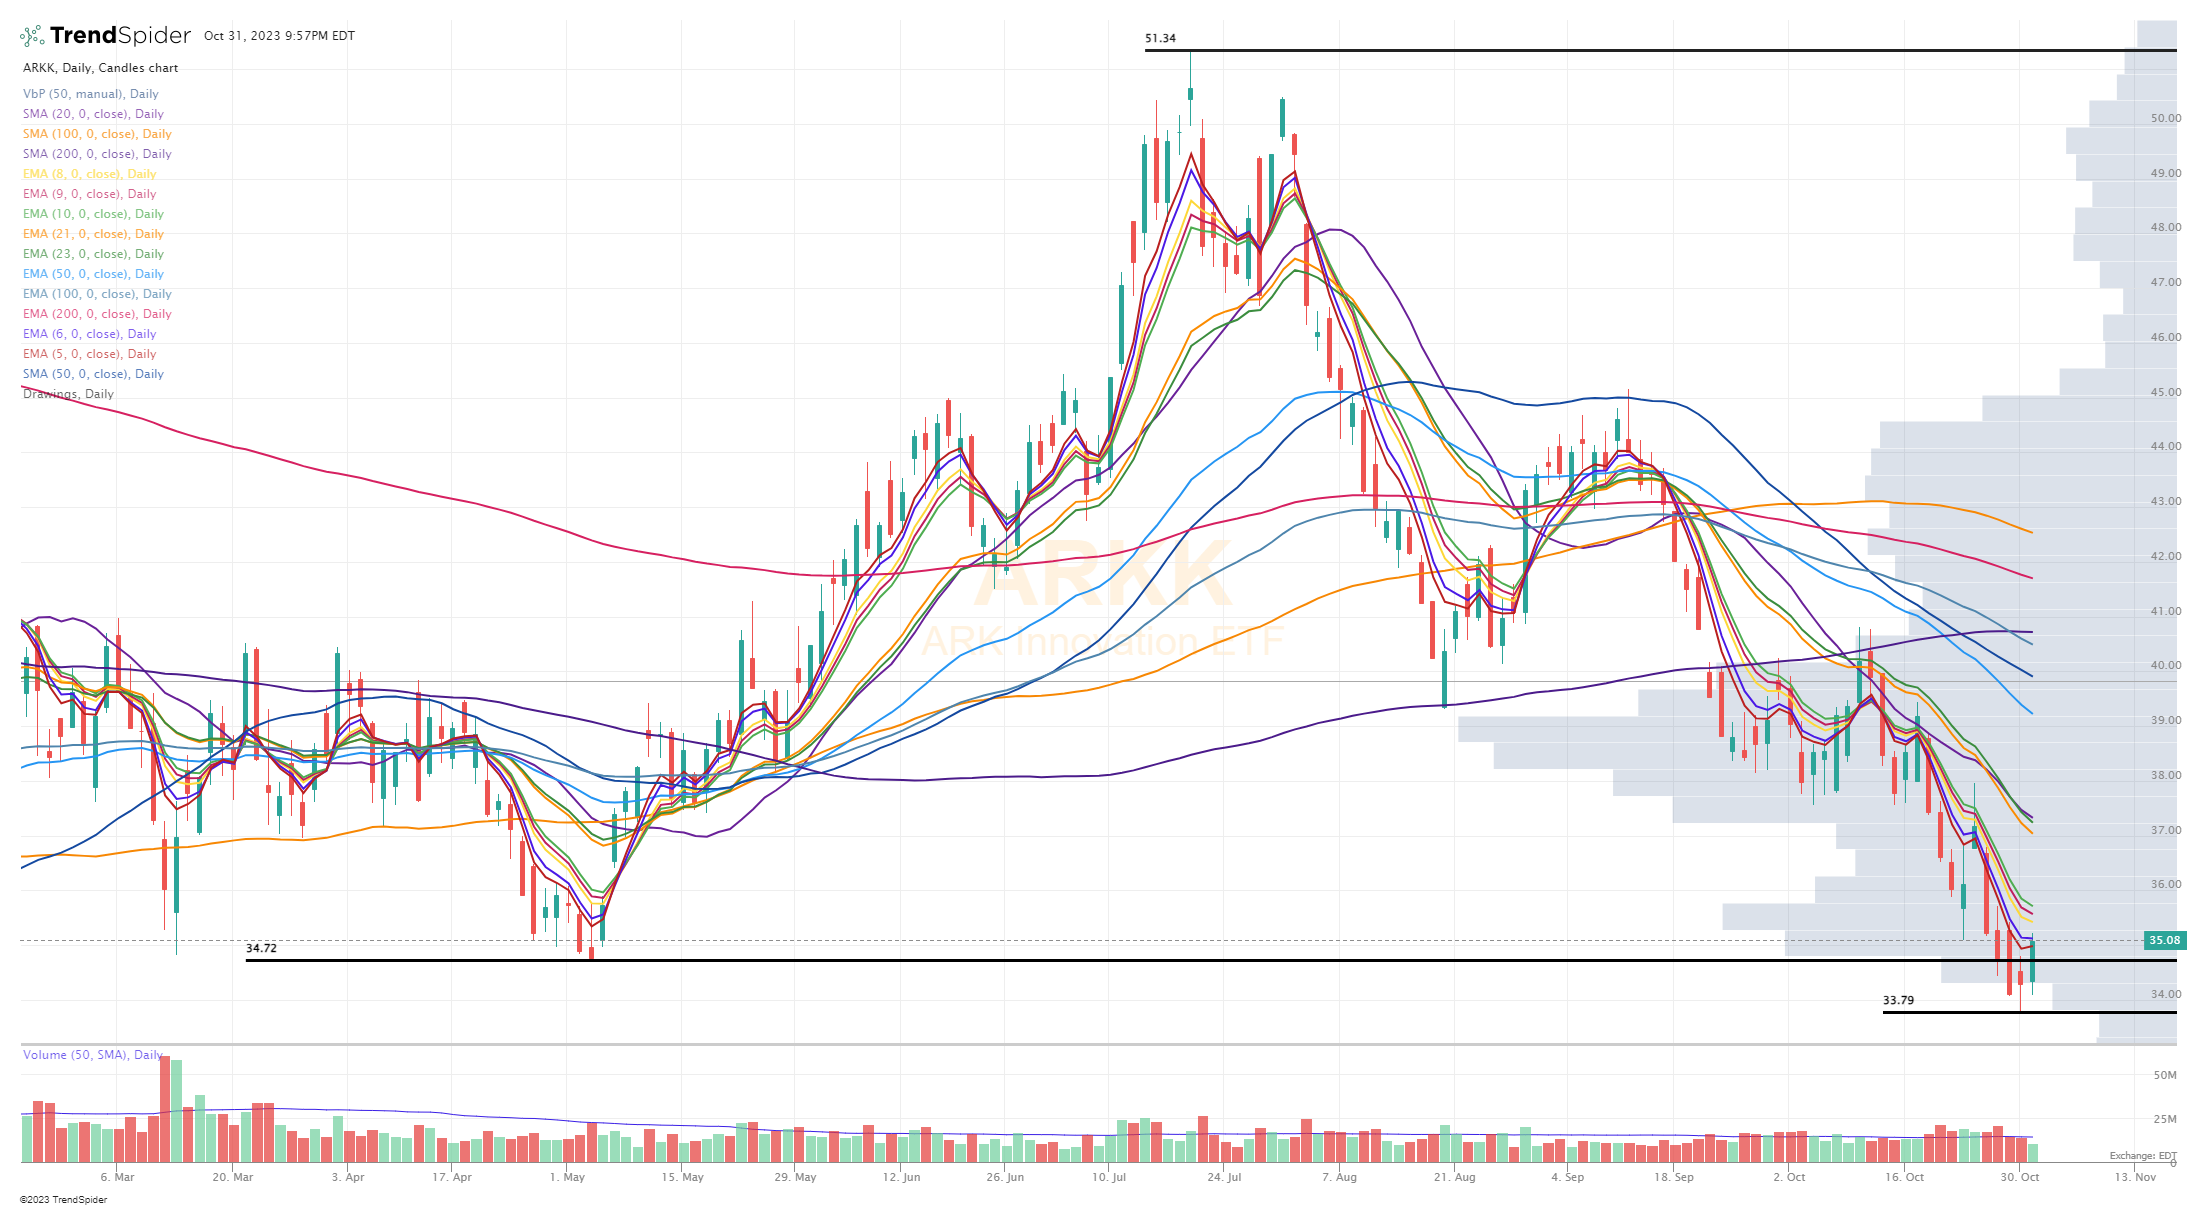The width and height of the screenshot is (2207, 1209).
Task: Click the 33.79 support line label
Action: (x=1898, y=1000)
